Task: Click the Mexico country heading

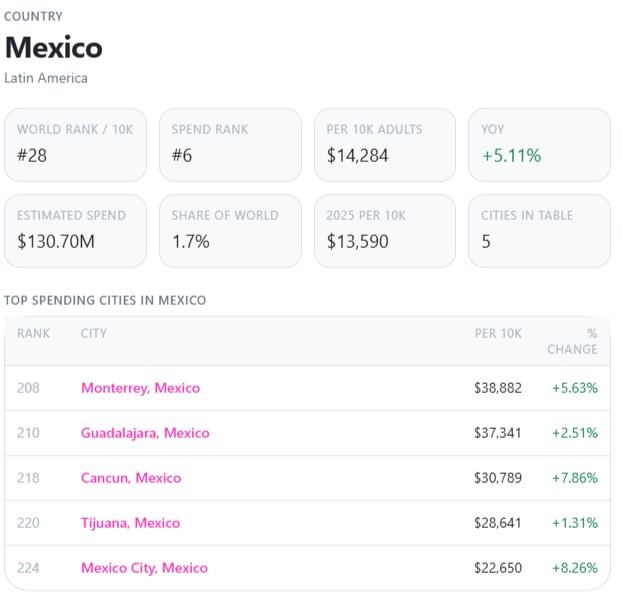Action: point(54,47)
